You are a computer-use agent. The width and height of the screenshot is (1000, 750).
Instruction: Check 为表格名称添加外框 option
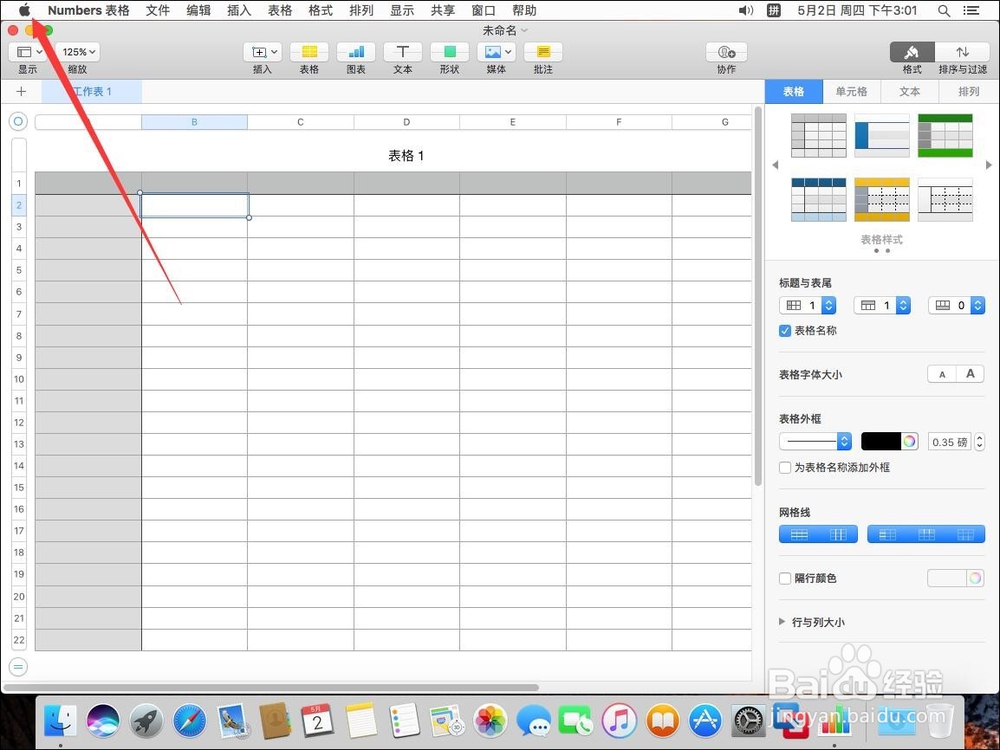785,467
